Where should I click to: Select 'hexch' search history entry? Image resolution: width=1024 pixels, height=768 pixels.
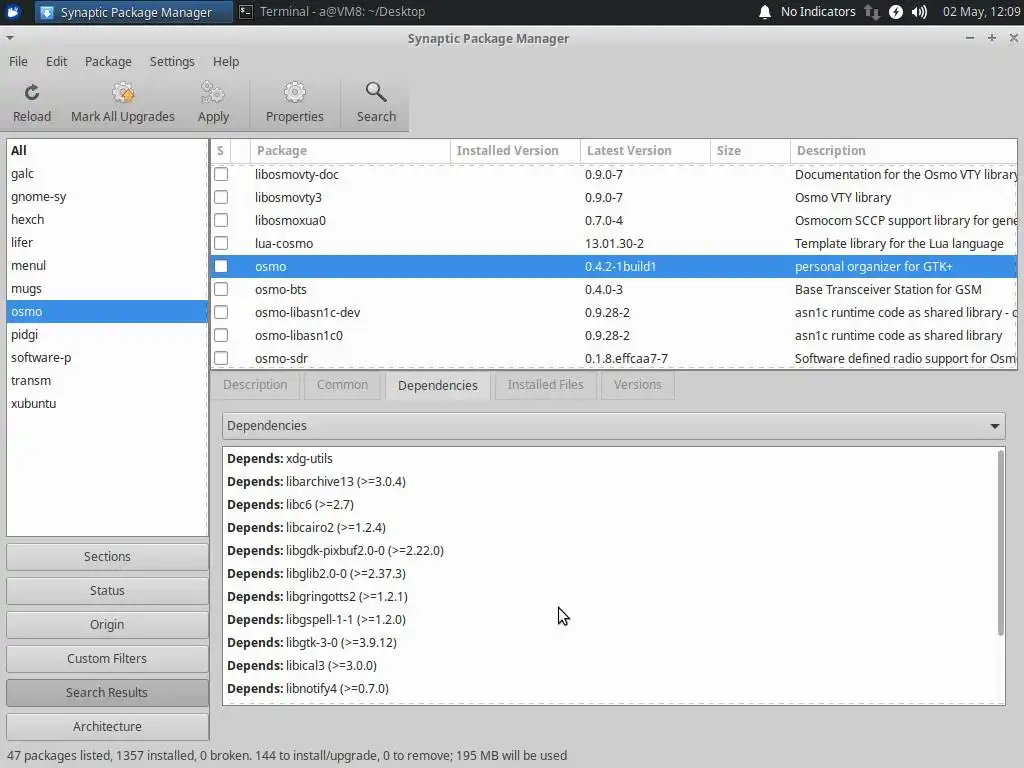tap(107, 219)
